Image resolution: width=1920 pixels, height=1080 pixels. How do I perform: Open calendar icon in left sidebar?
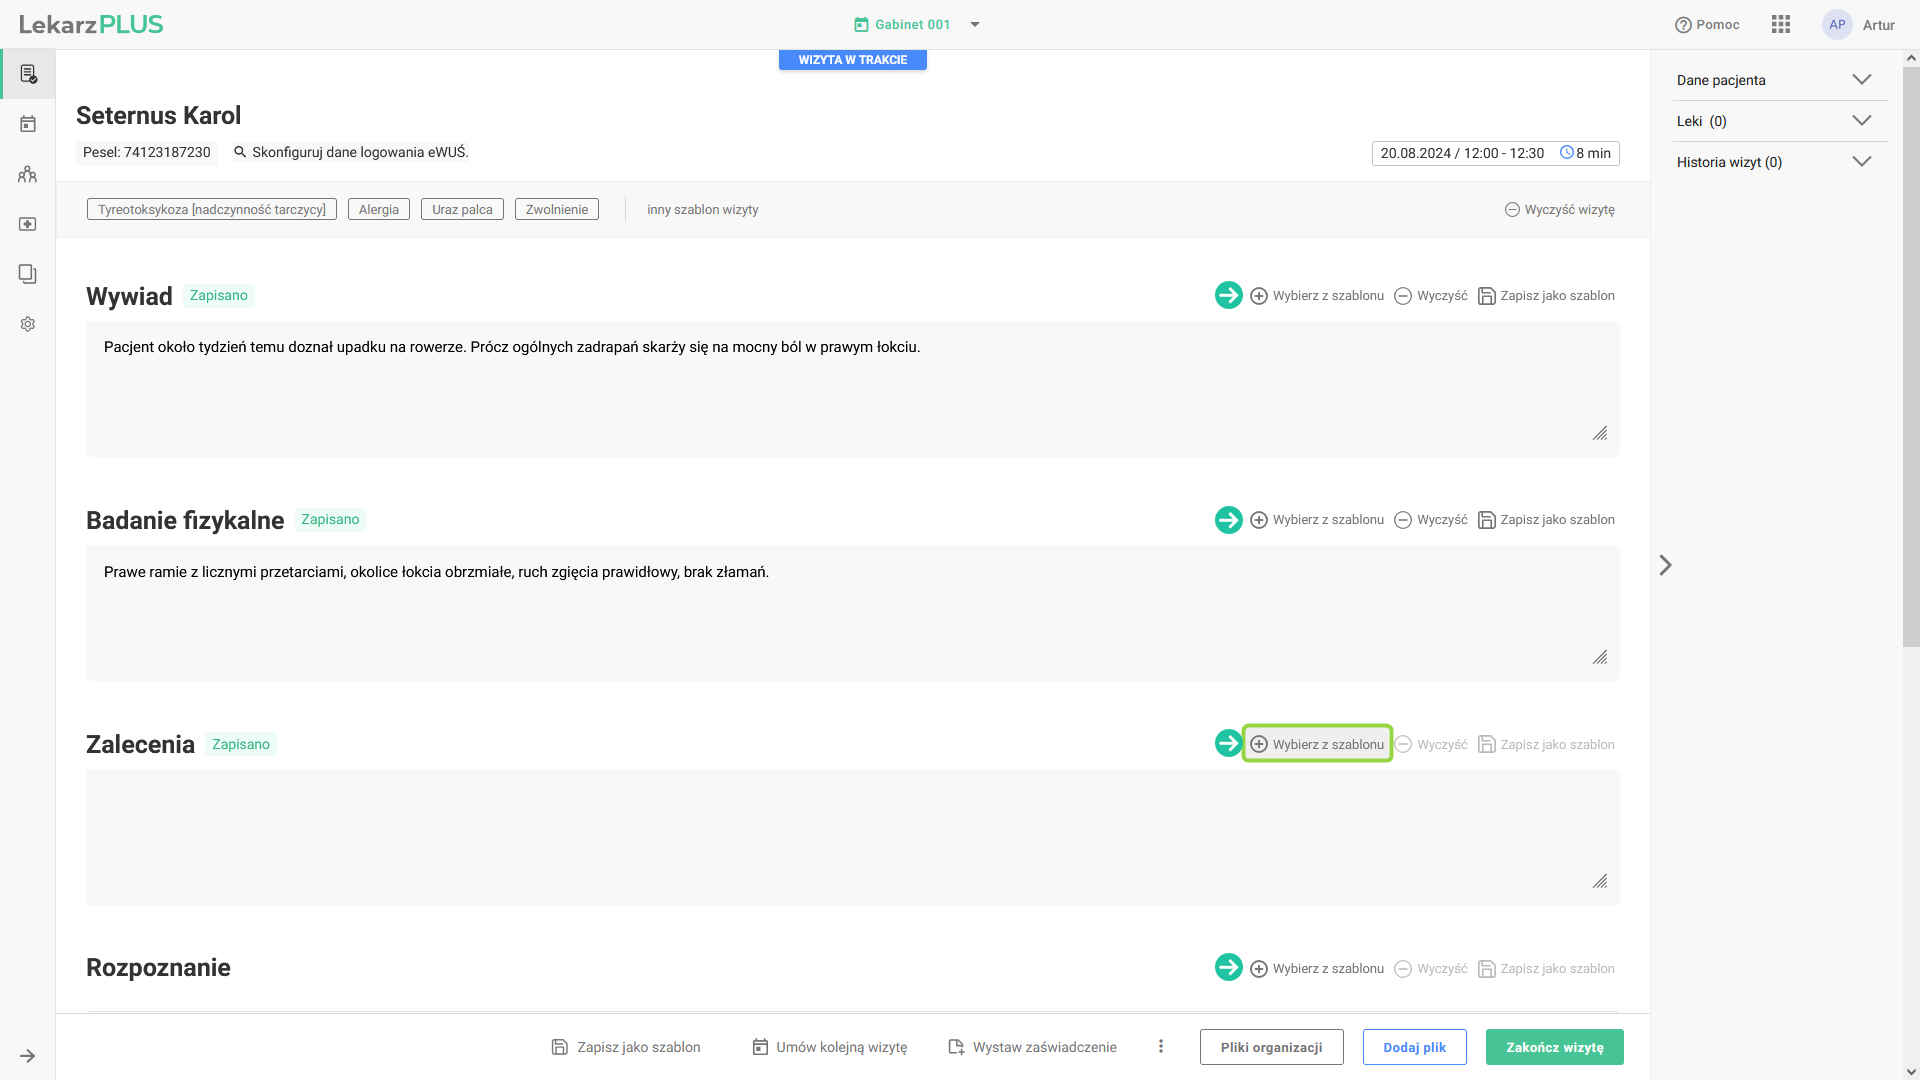coord(28,124)
